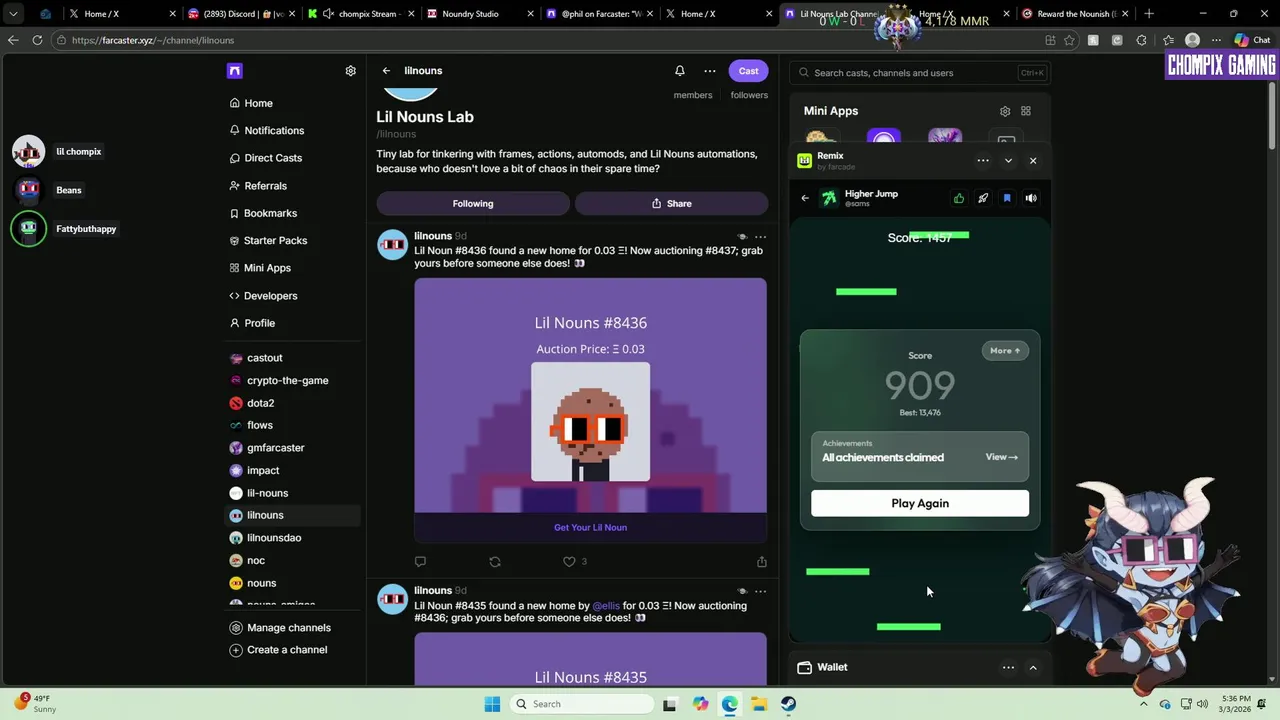Click Create a channel
The width and height of the screenshot is (1280, 720).
278,650
